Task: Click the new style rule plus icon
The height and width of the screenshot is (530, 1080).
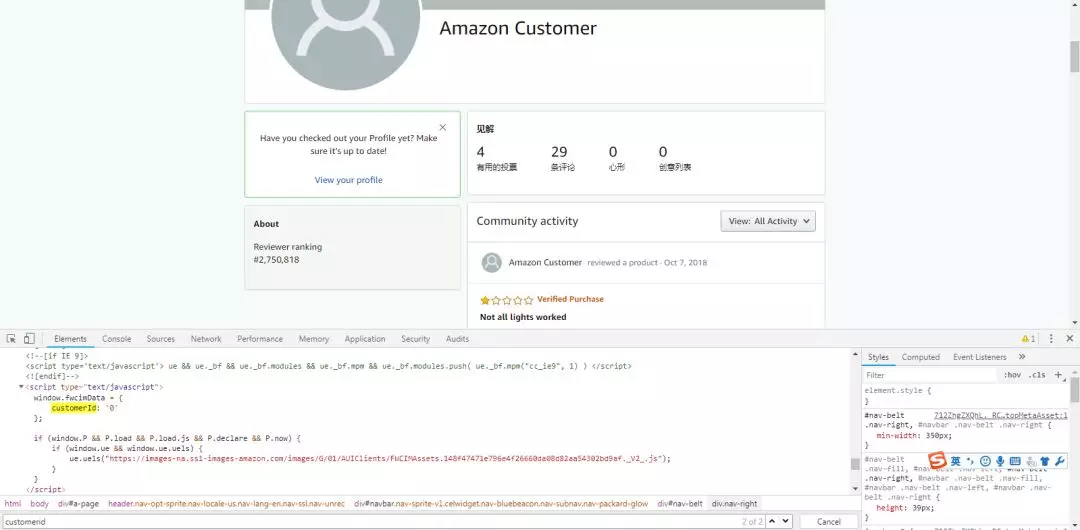Action: [1058, 375]
